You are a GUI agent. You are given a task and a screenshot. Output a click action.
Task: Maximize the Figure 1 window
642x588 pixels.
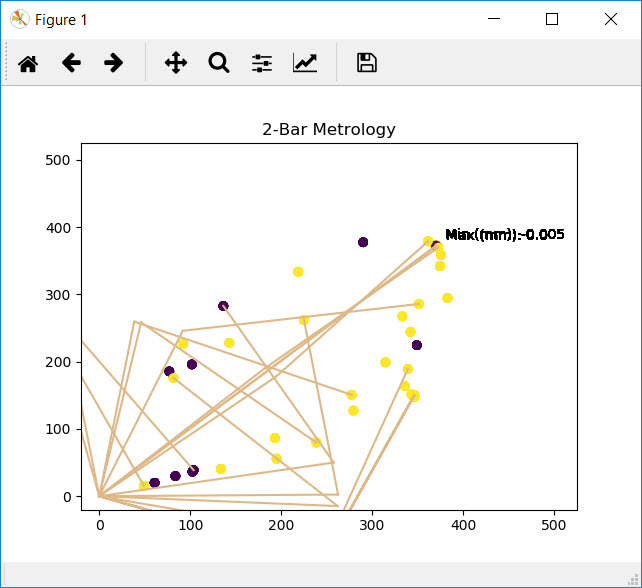click(551, 19)
